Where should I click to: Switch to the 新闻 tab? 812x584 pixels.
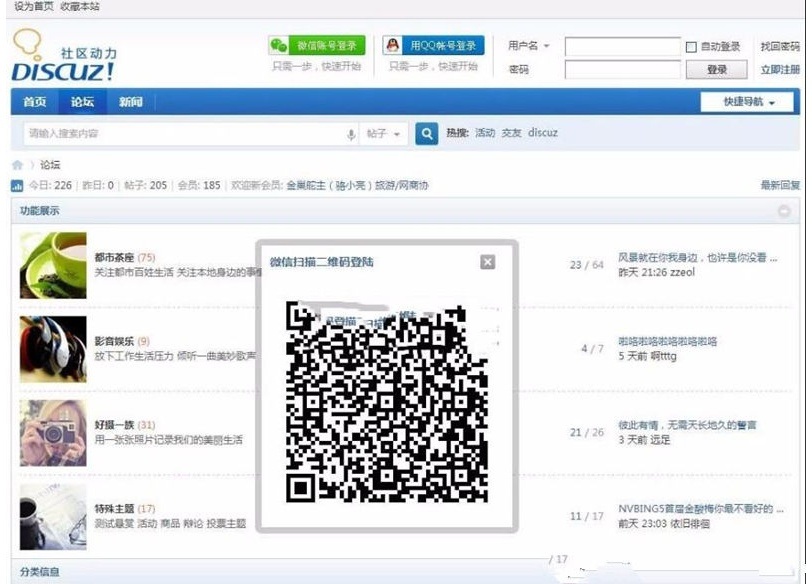[x=132, y=101]
